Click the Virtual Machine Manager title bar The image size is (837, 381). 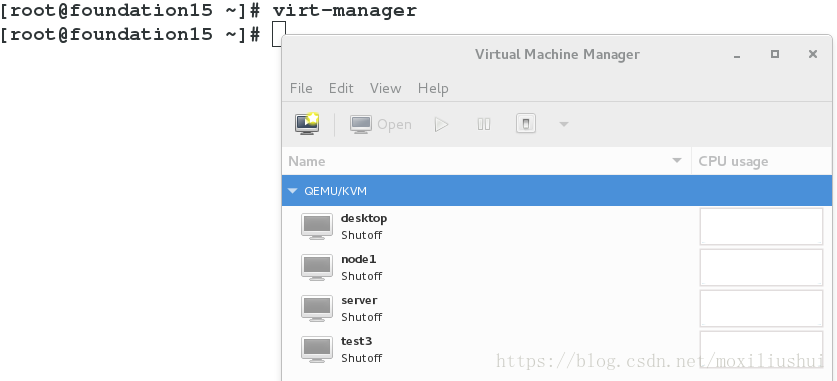557,54
